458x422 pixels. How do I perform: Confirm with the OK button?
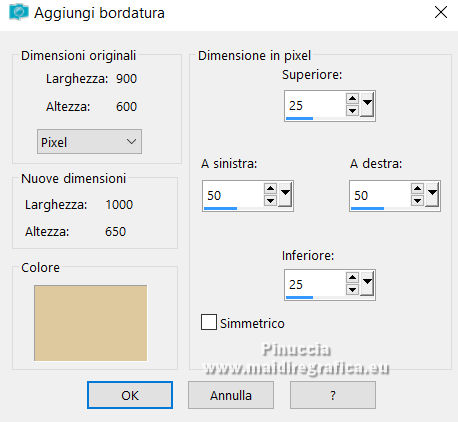[130, 395]
